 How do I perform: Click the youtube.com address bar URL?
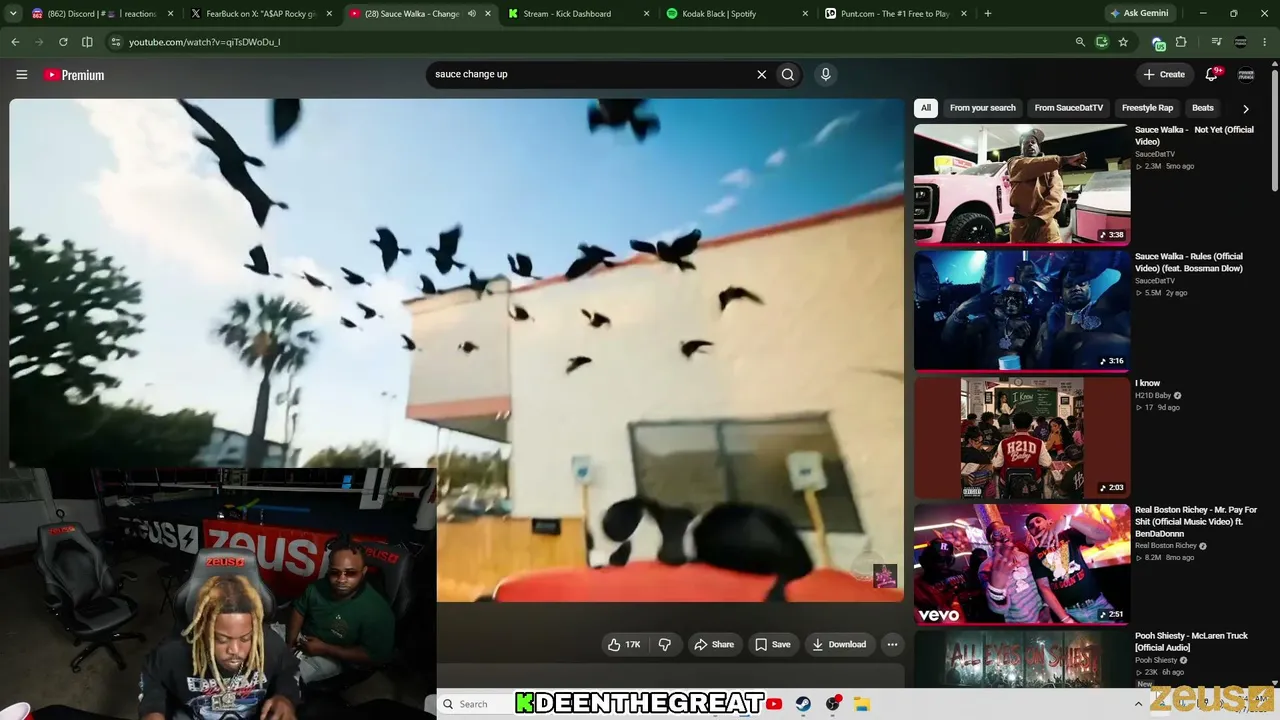204,42
